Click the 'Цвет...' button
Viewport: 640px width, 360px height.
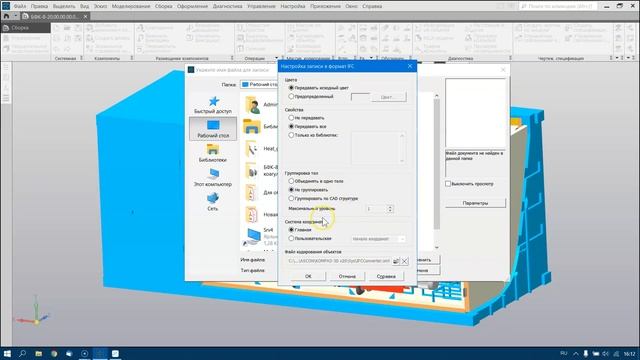coord(388,97)
